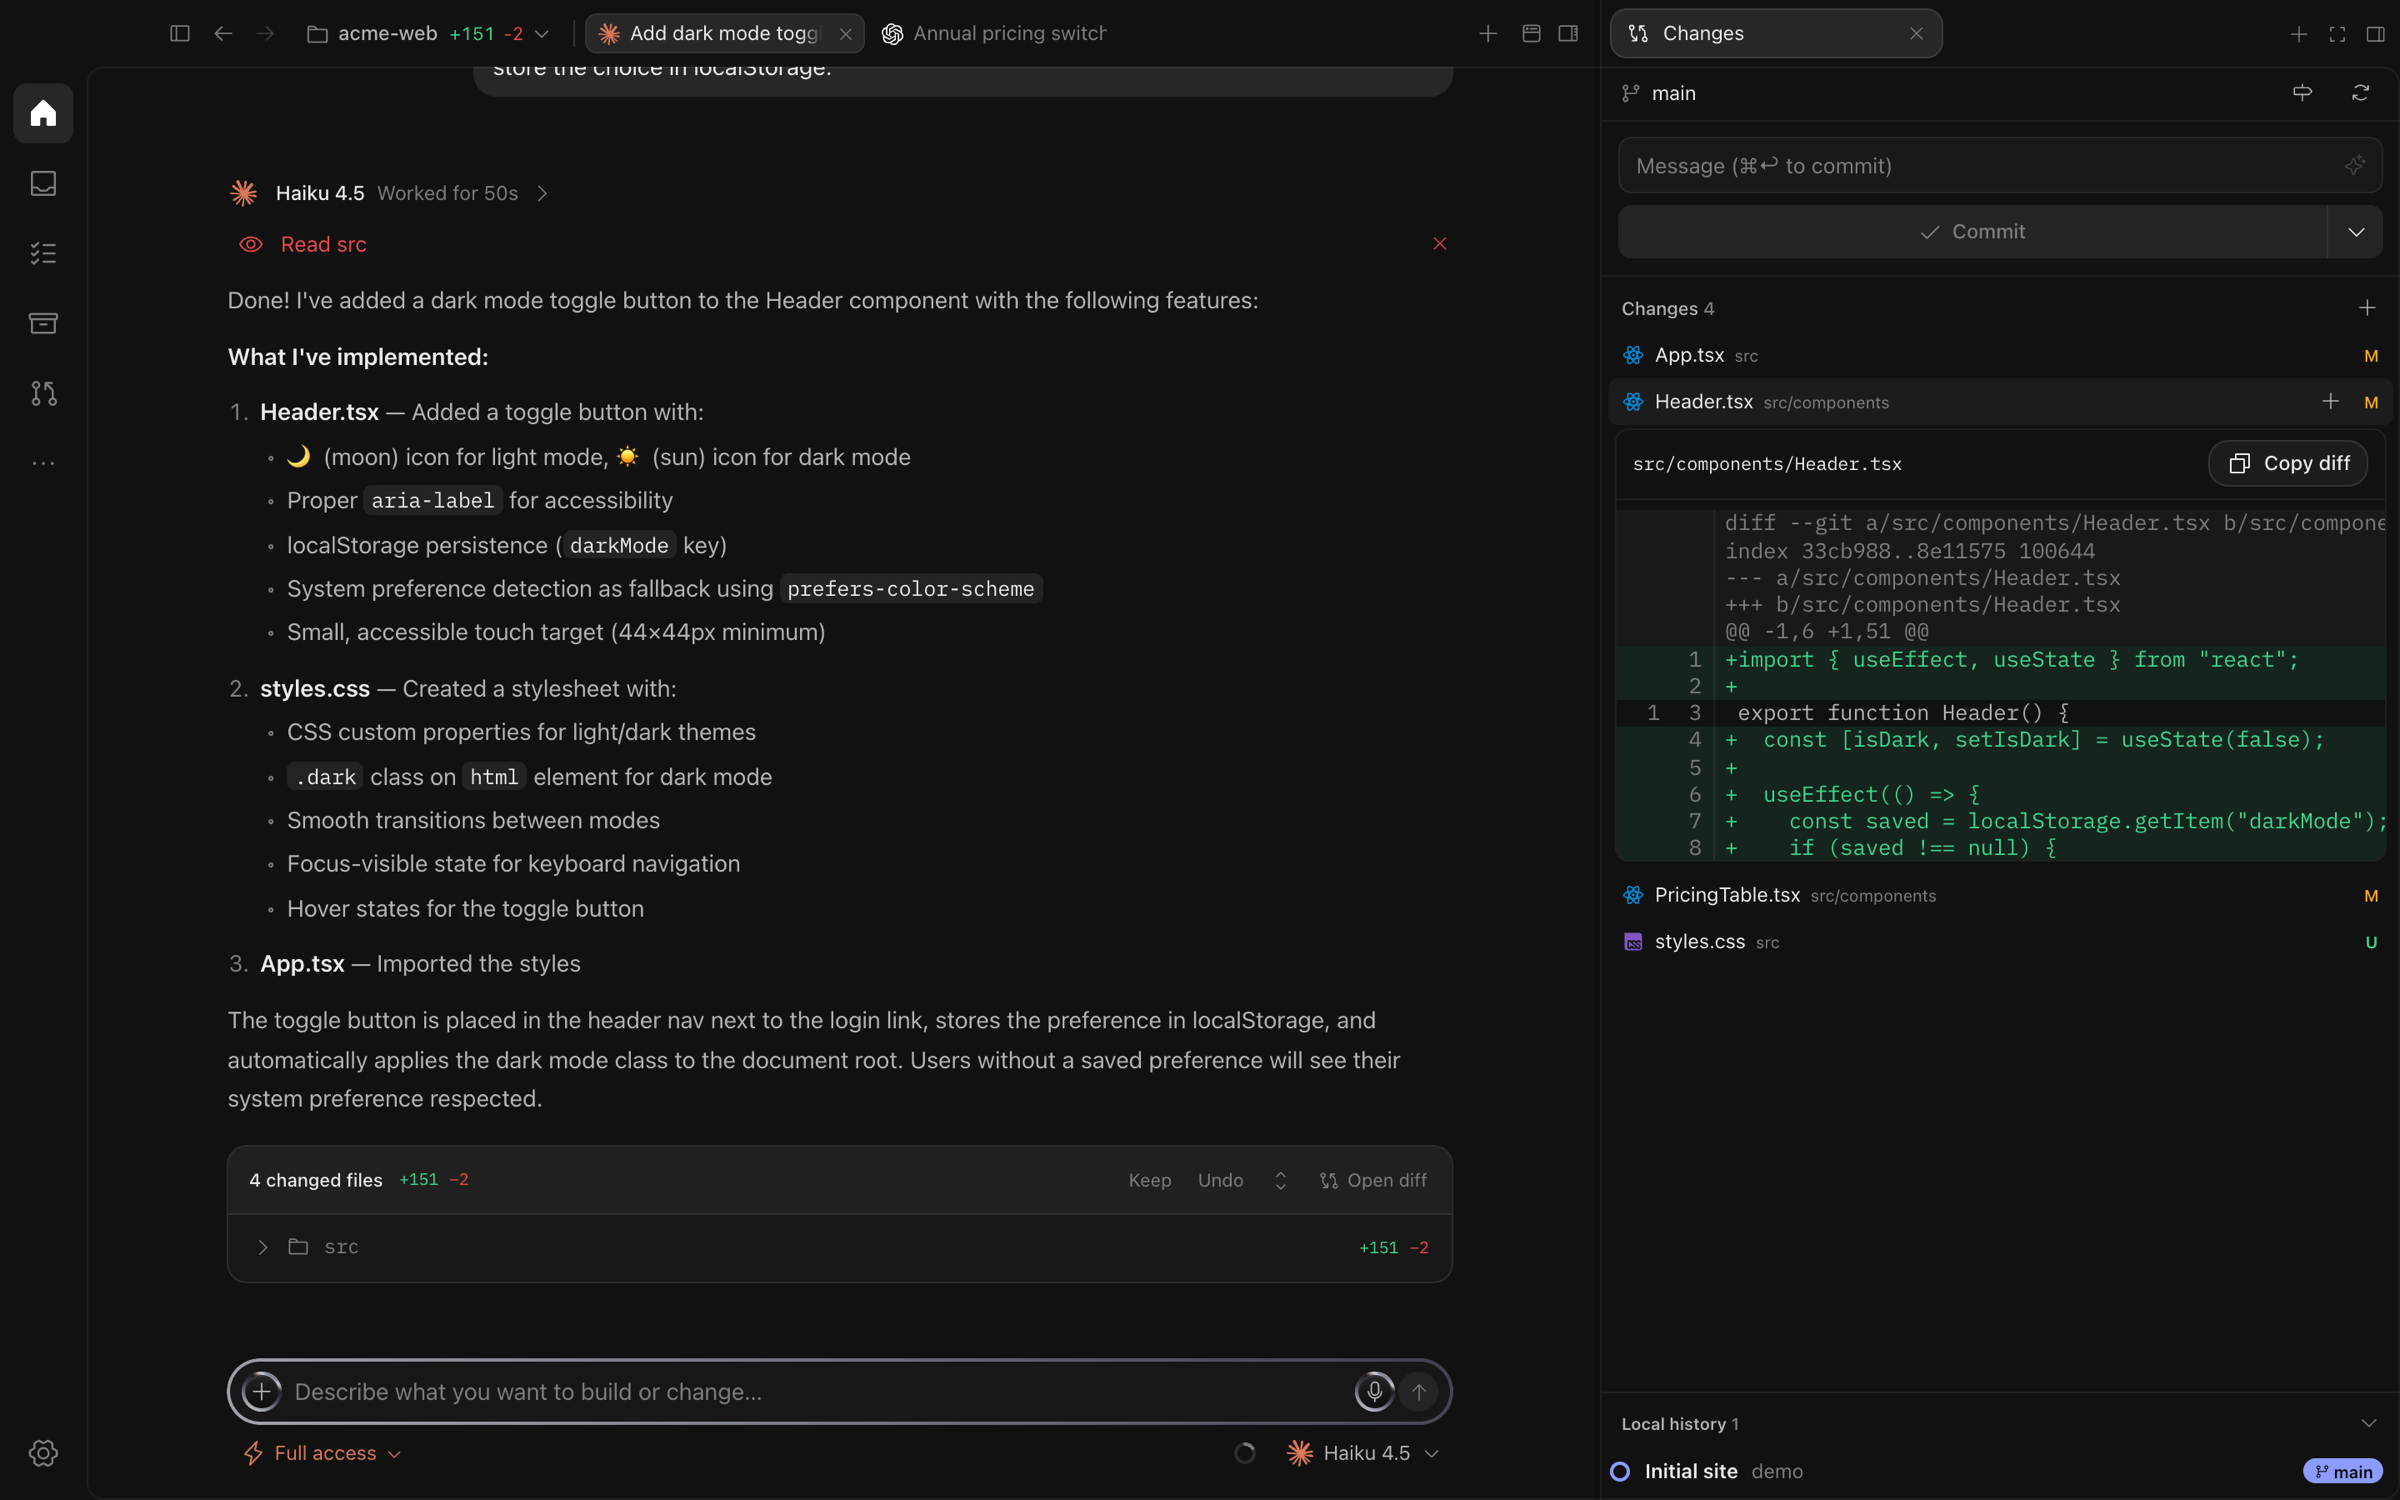Toggle changed files expand/collapse arrows

[x=1280, y=1180]
